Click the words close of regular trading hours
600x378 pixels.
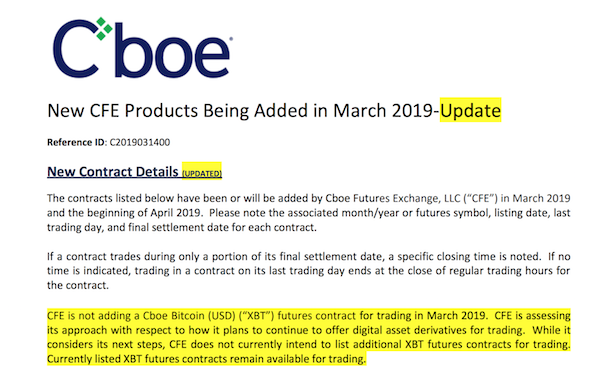[480, 271]
